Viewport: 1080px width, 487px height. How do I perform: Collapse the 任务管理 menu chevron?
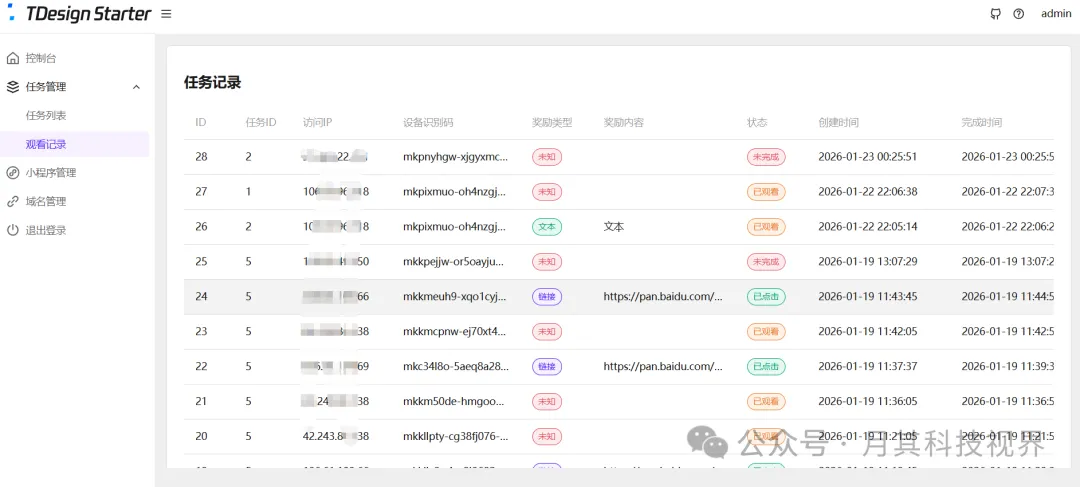136,87
